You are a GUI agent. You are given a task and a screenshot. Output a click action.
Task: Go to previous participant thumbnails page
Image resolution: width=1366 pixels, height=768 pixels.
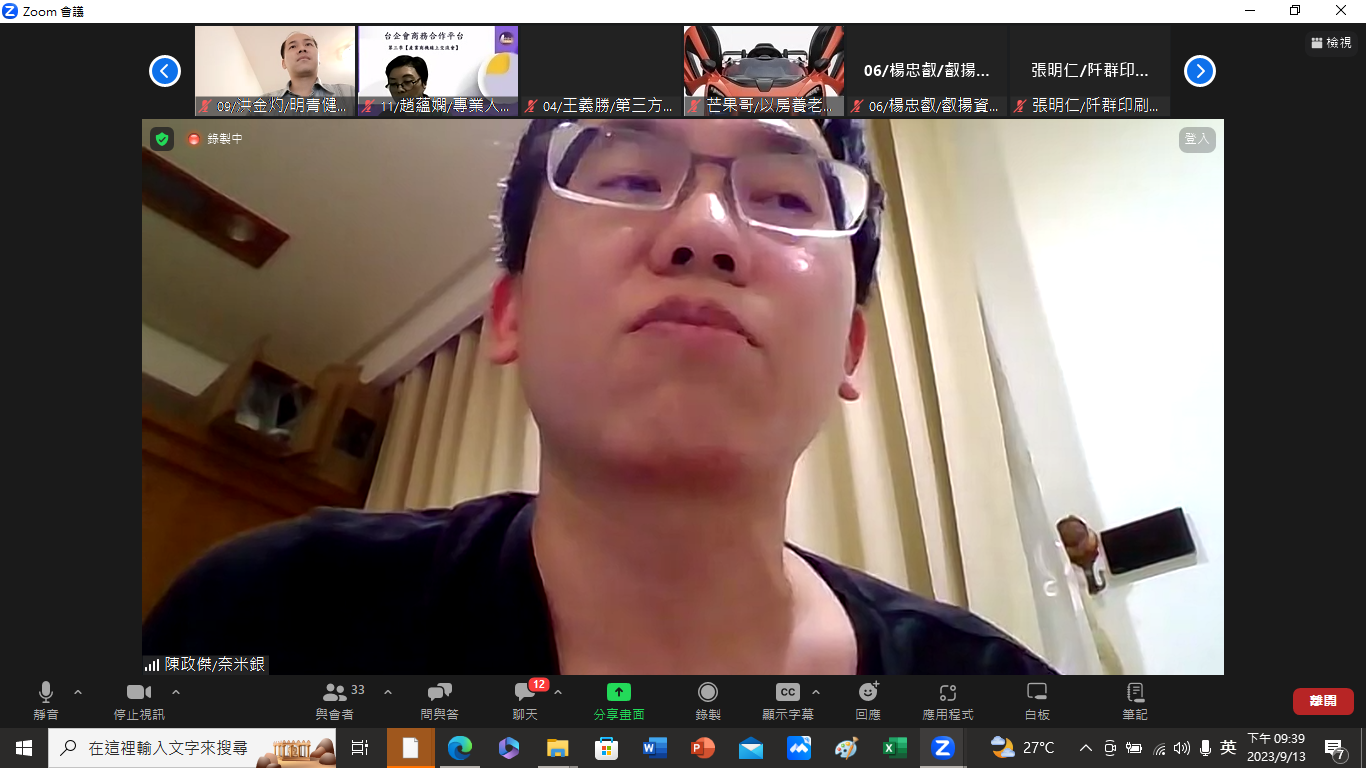(165, 71)
